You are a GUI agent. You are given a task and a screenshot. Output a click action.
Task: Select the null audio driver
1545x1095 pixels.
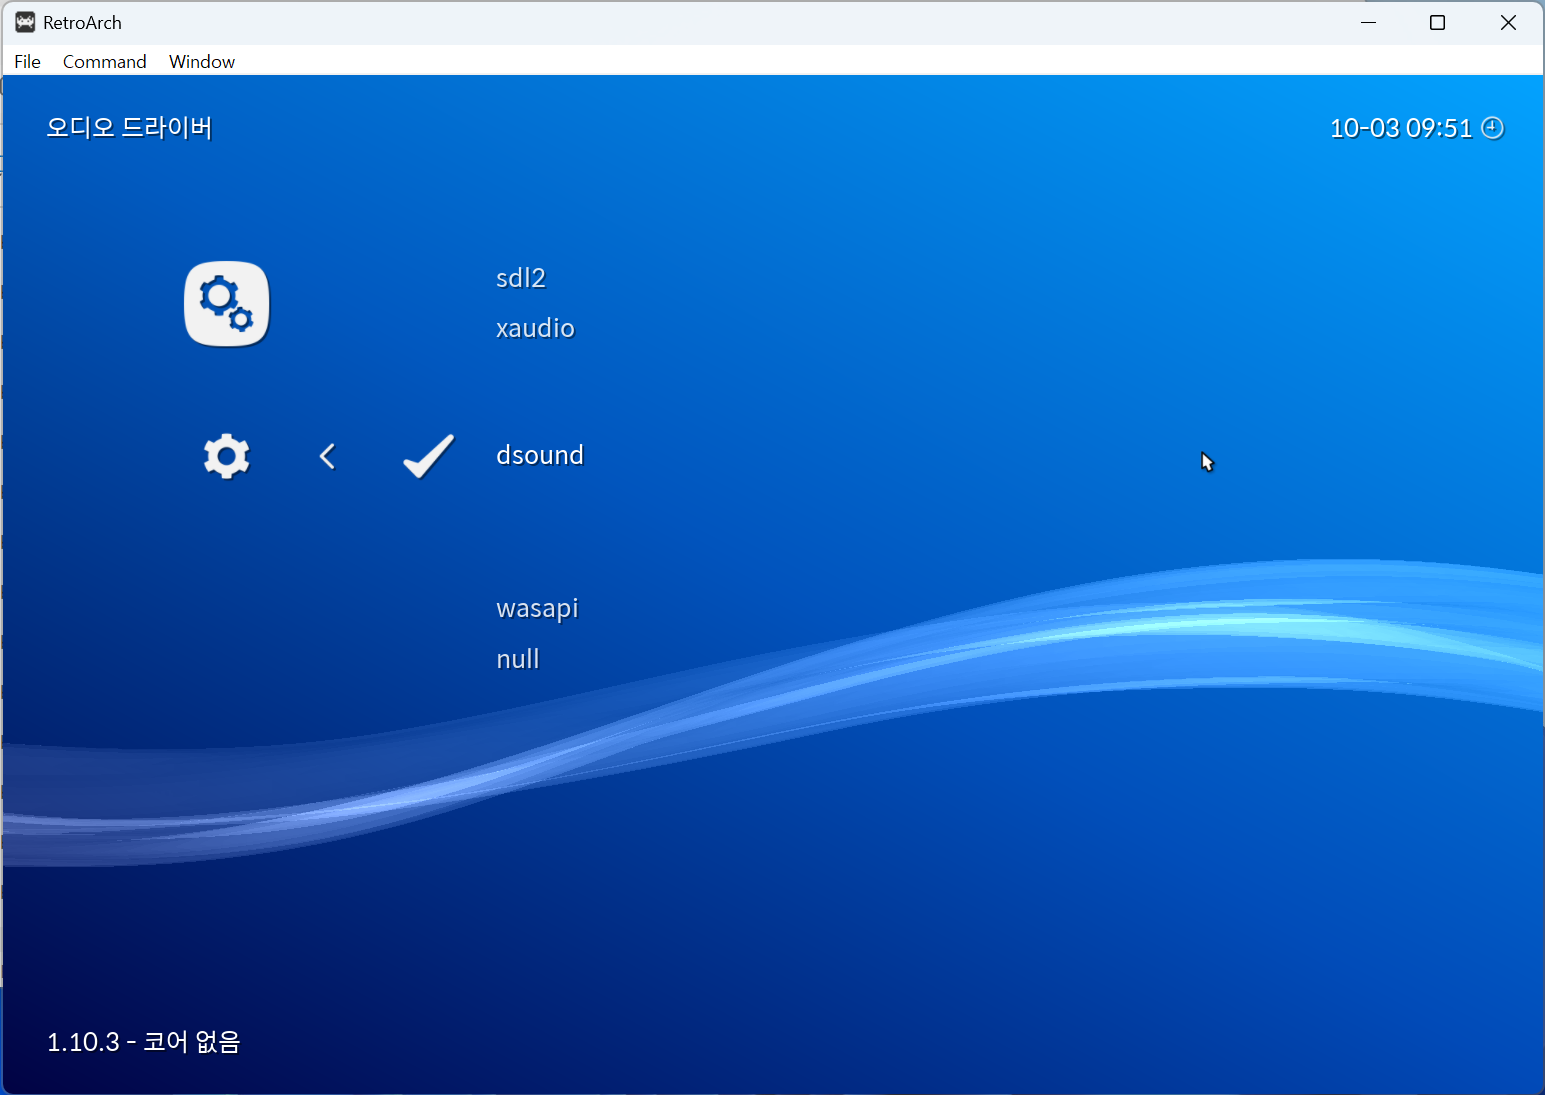point(518,659)
